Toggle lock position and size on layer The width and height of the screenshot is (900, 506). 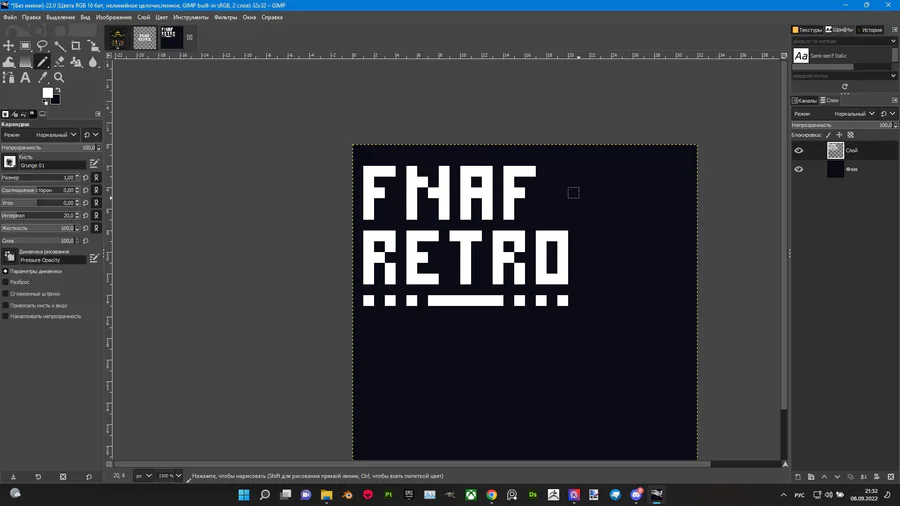click(839, 135)
